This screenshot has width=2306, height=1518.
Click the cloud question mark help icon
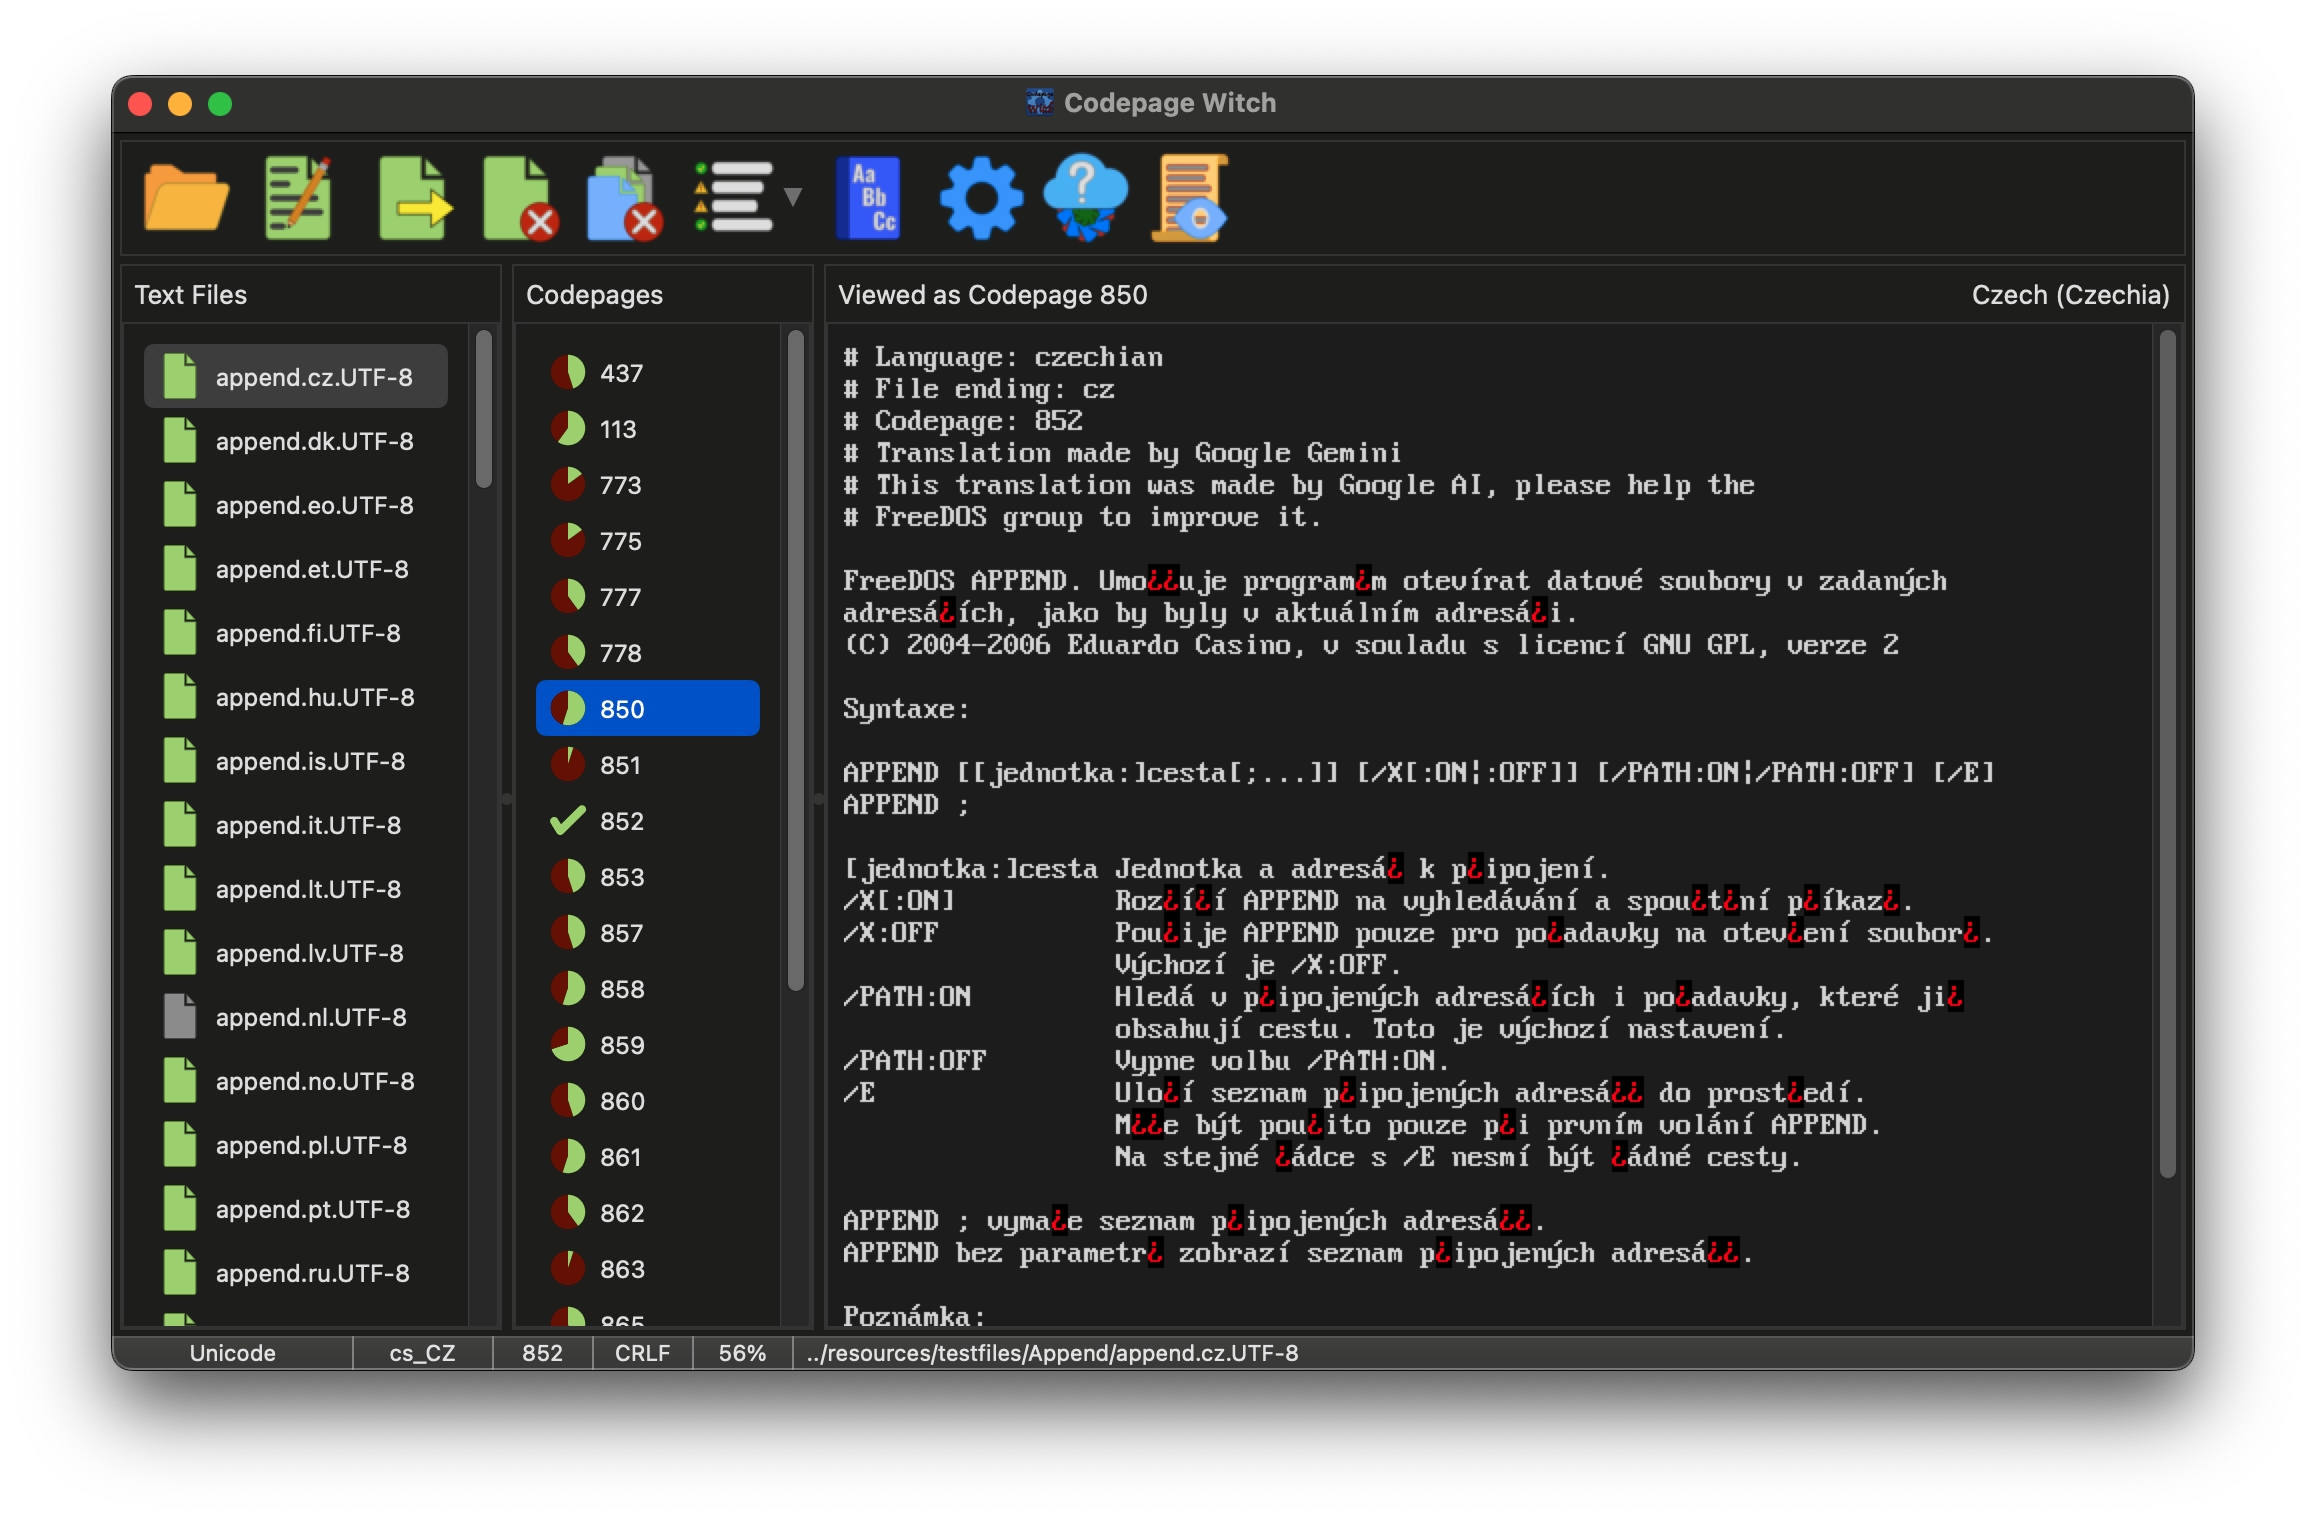(x=1085, y=197)
